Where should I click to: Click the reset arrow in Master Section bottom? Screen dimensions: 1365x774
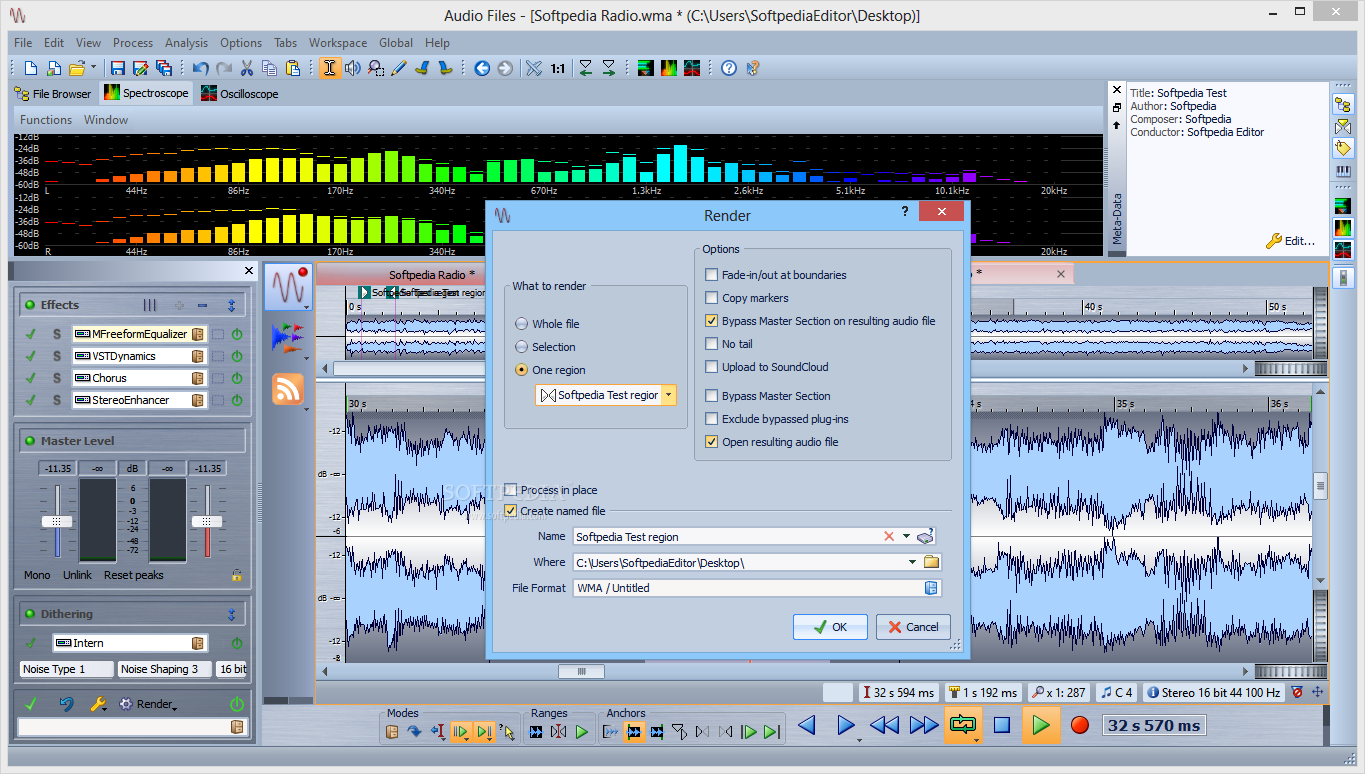(66, 704)
